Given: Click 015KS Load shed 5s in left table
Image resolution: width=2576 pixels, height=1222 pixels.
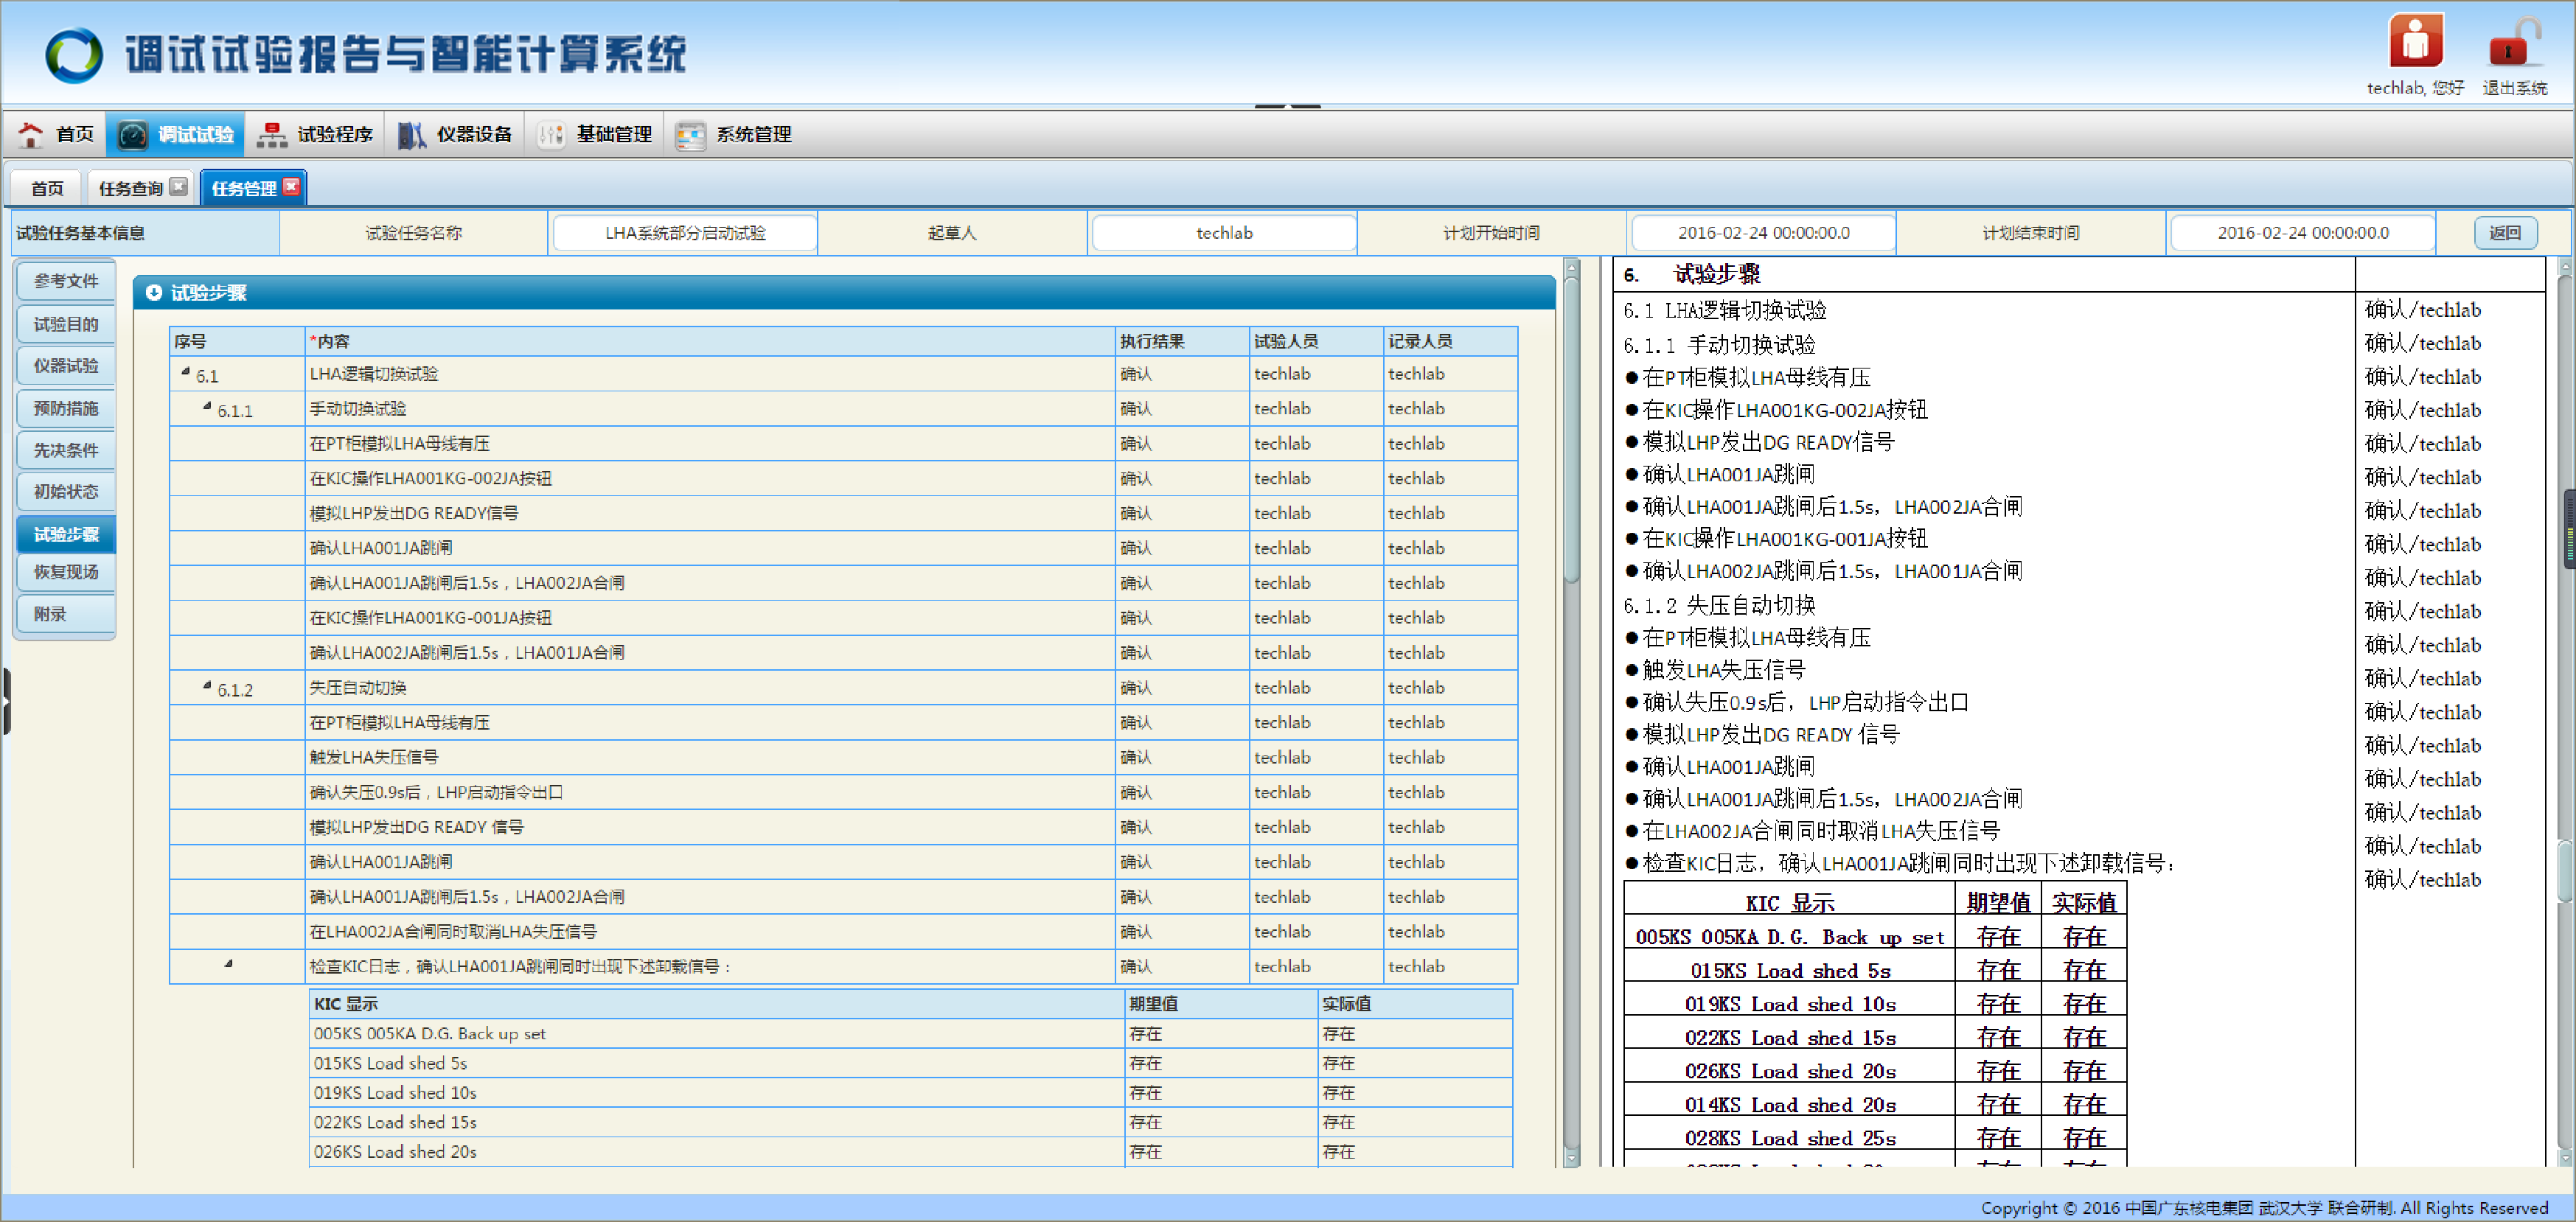Looking at the screenshot, I should click(x=390, y=1063).
